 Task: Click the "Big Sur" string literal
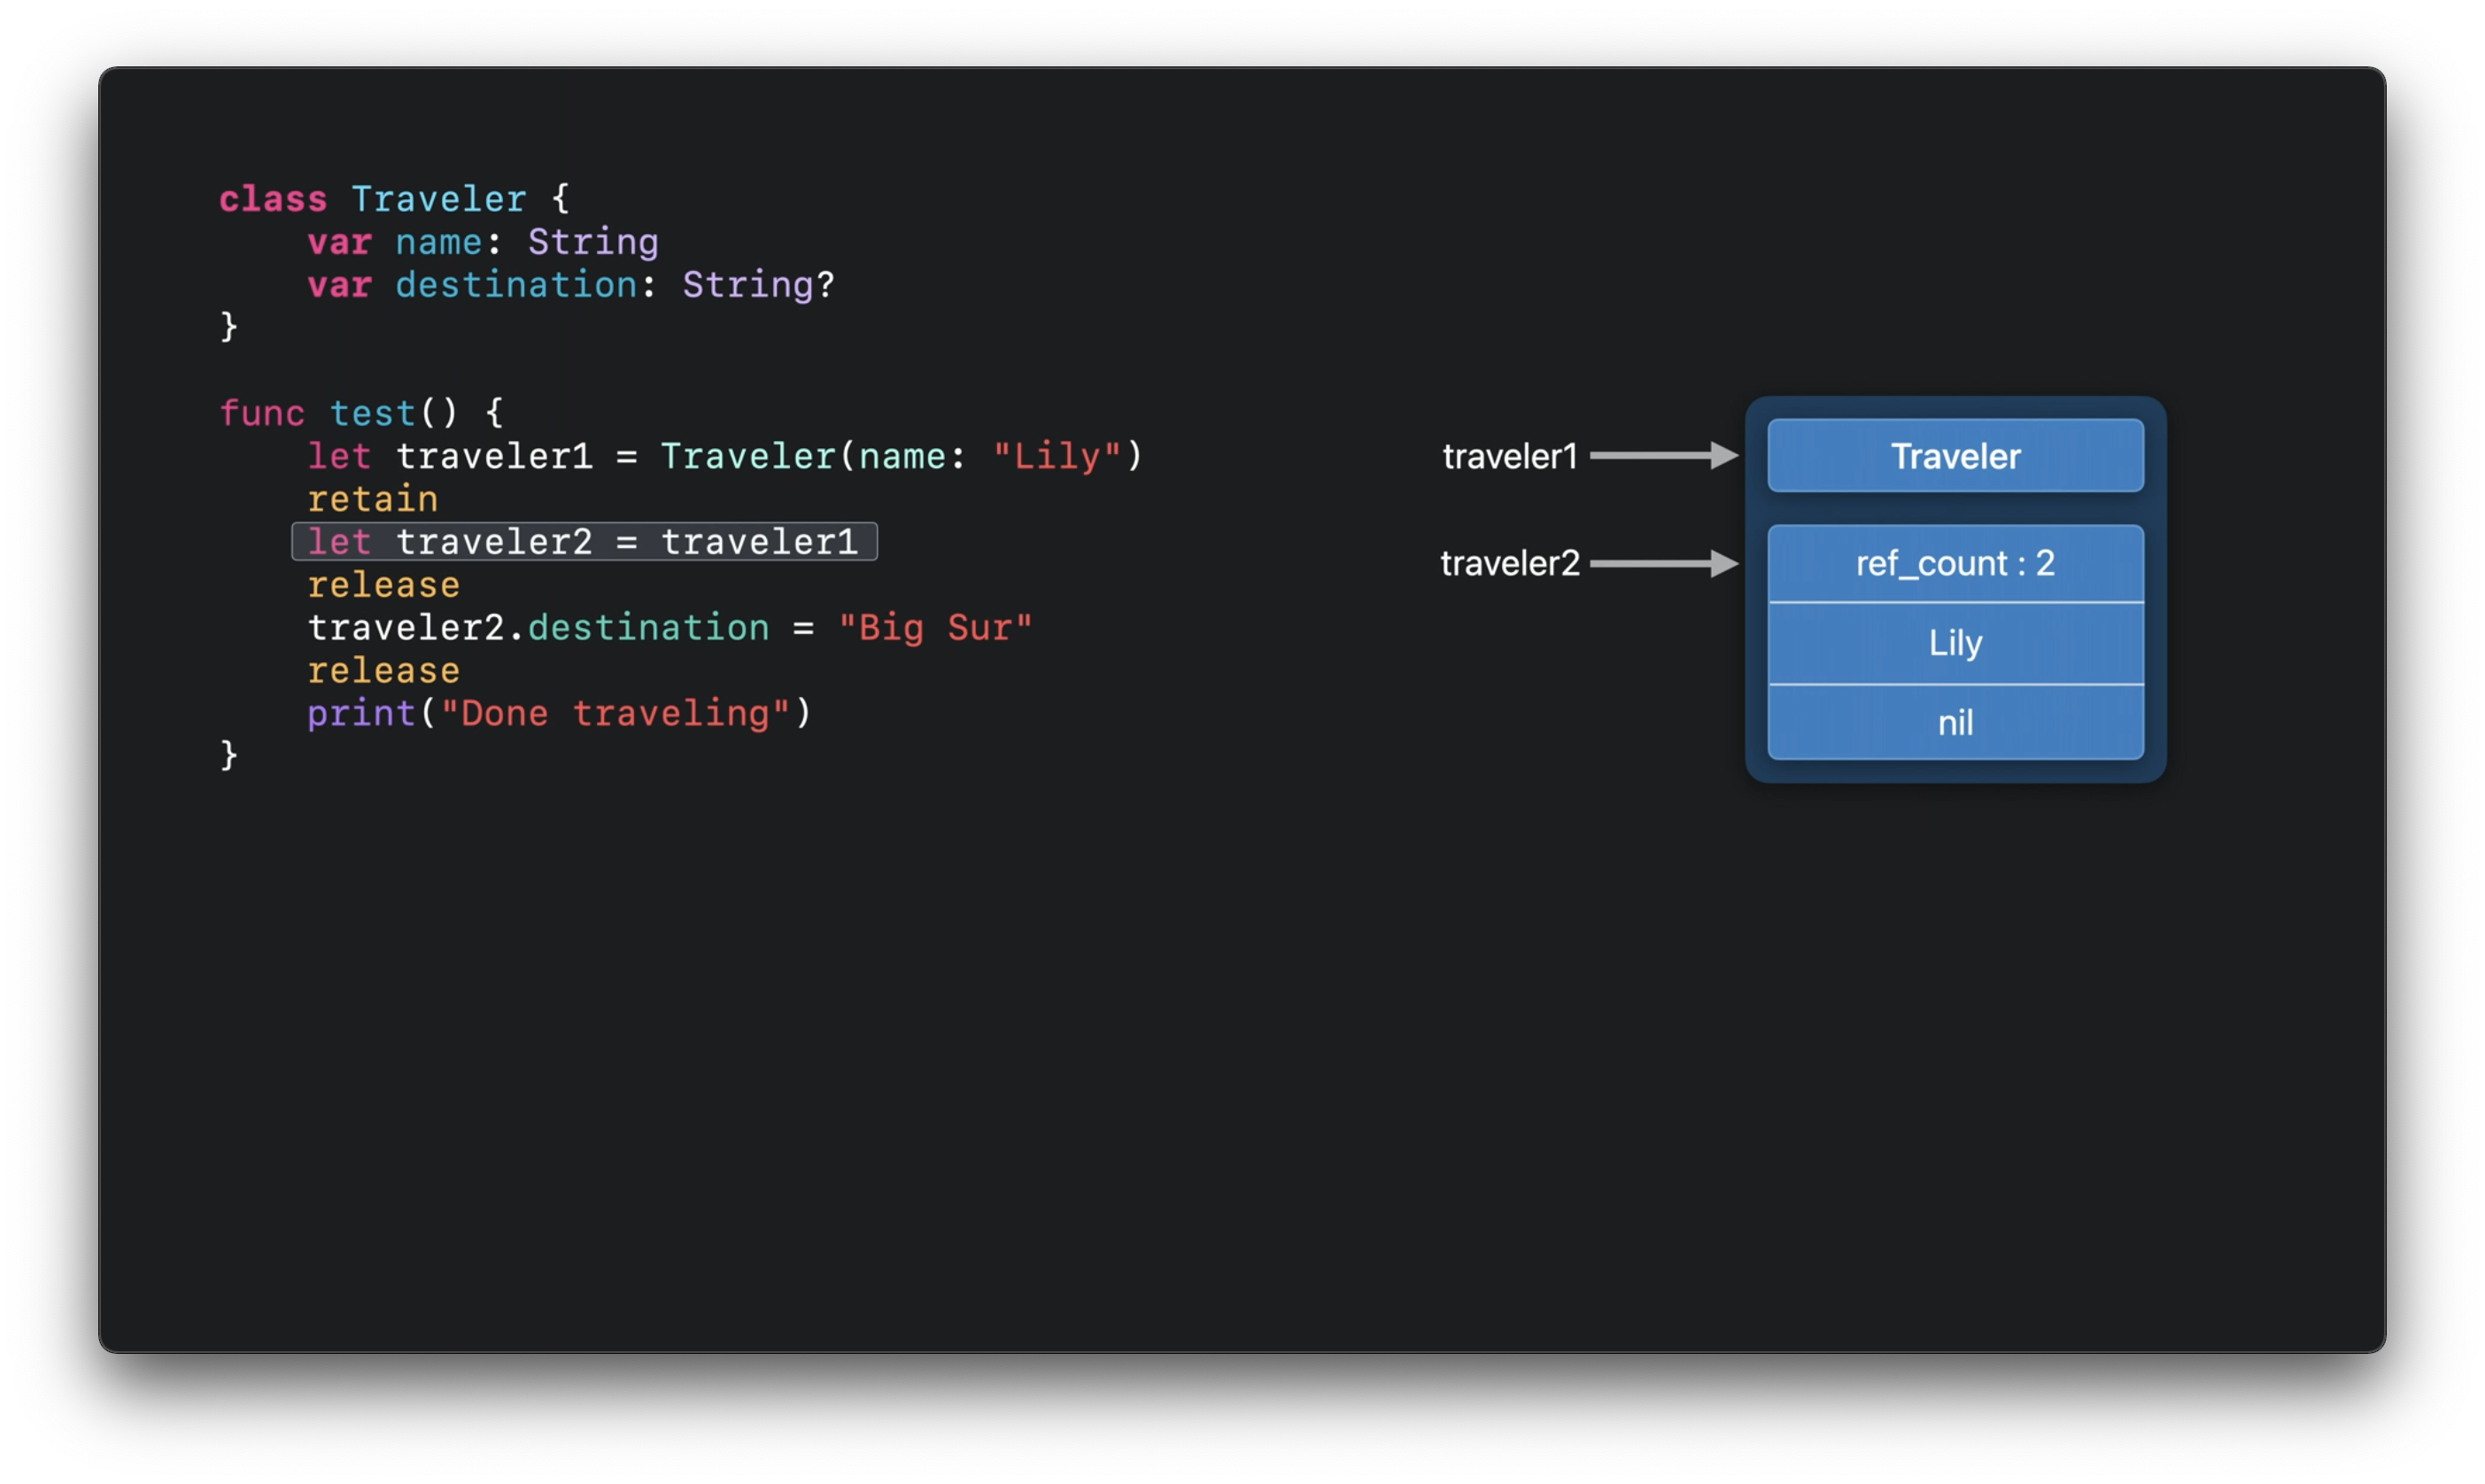pyautogui.click(x=934, y=628)
